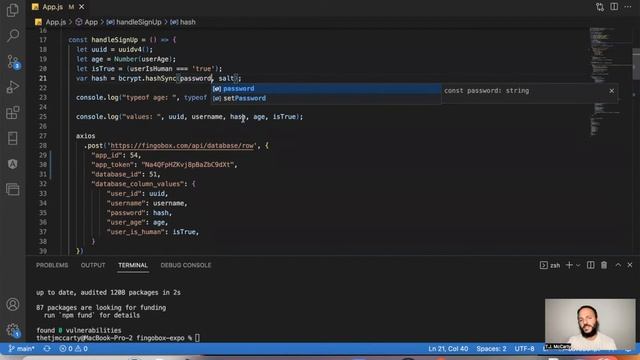Open the Extensions view
Screen dimensions: 640x360
(x=13, y=113)
